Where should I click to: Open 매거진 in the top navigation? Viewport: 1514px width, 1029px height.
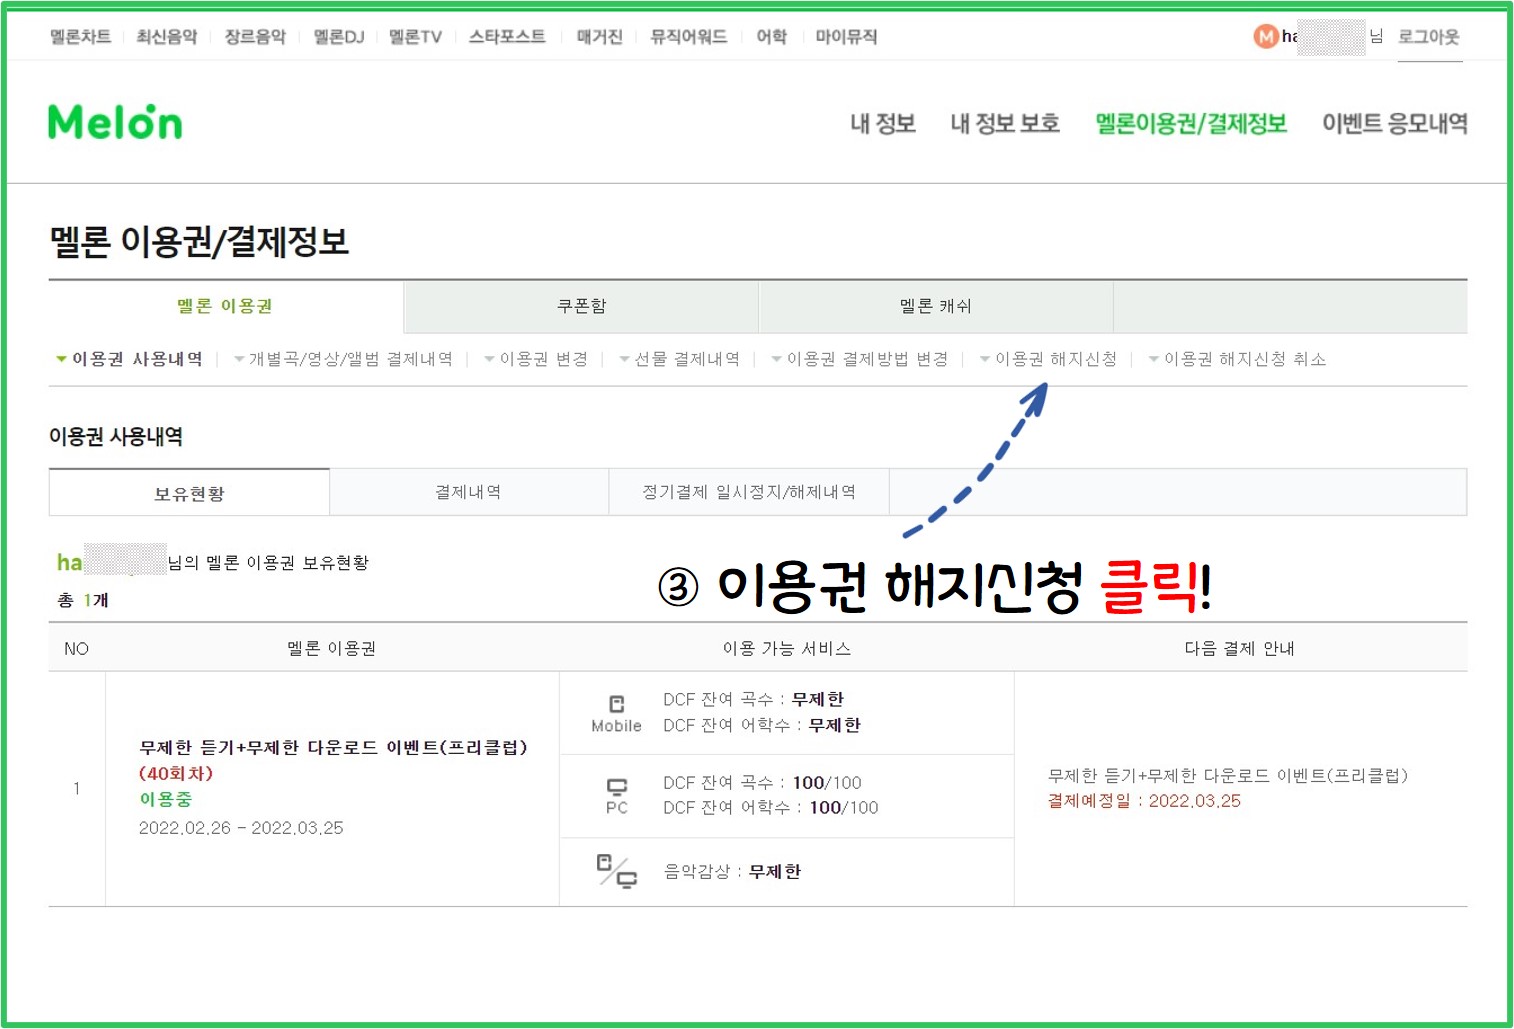(599, 37)
